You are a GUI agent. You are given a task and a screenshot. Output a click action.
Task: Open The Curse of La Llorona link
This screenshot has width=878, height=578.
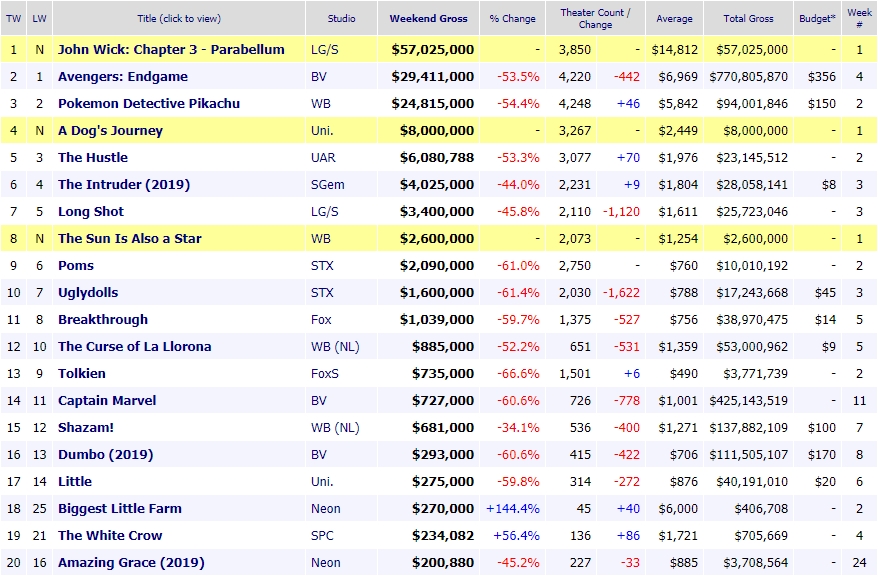[134, 346]
